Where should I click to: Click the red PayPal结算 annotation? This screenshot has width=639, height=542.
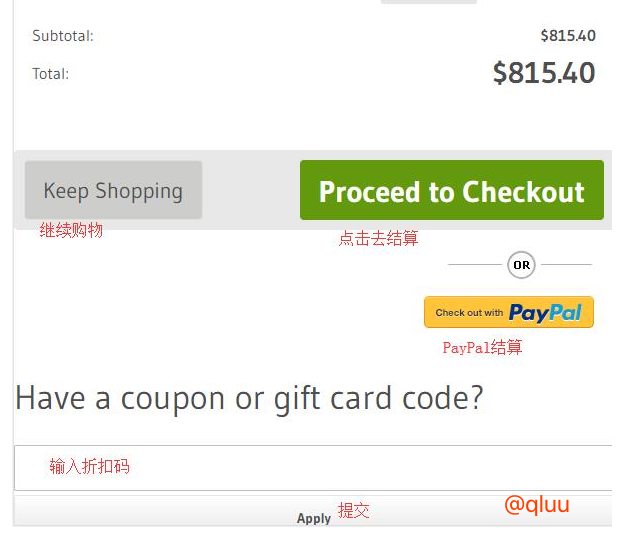point(482,348)
